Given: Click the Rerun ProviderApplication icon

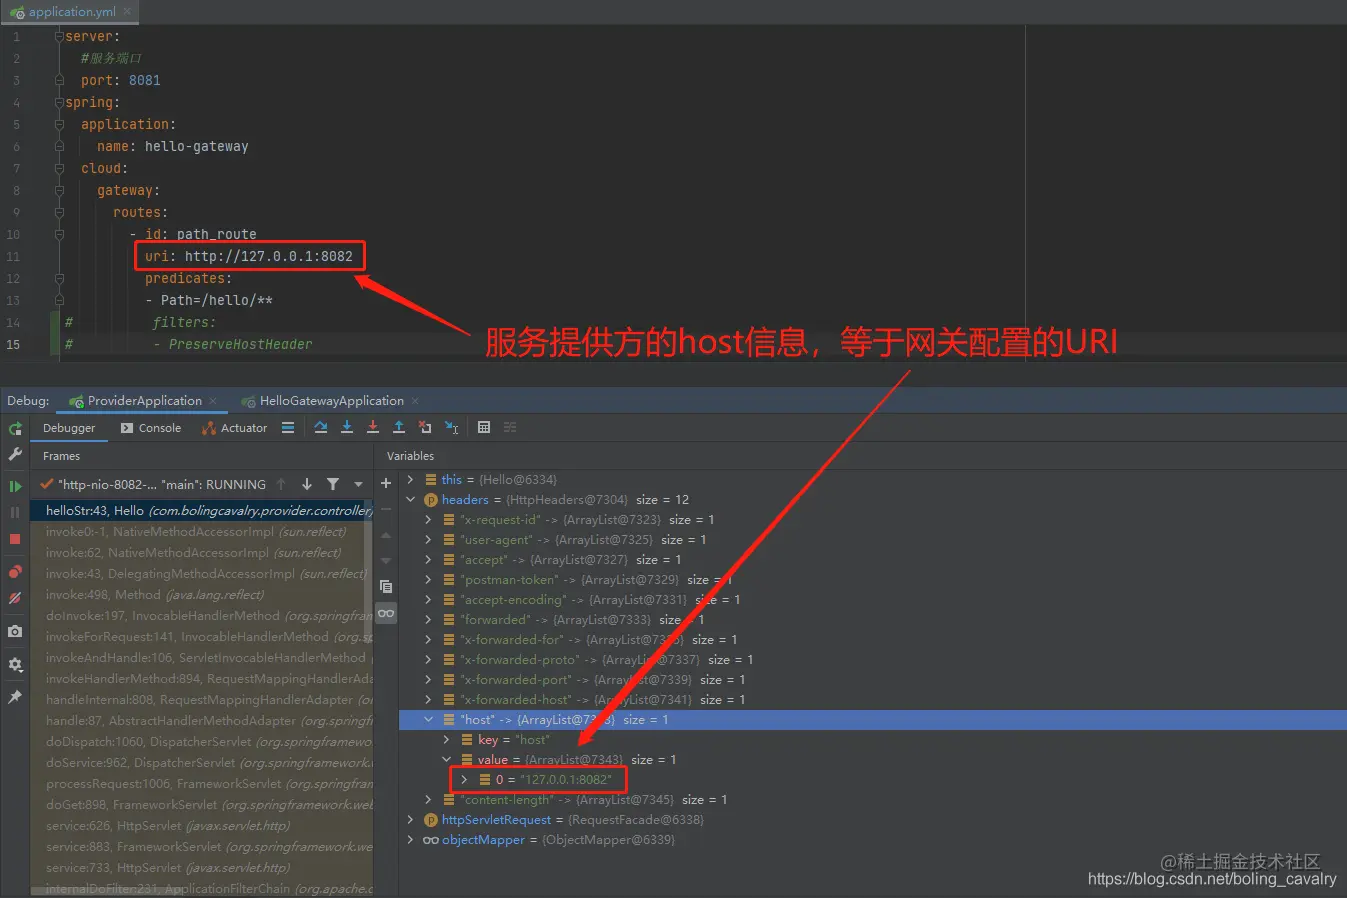Looking at the screenshot, I should click(x=15, y=428).
